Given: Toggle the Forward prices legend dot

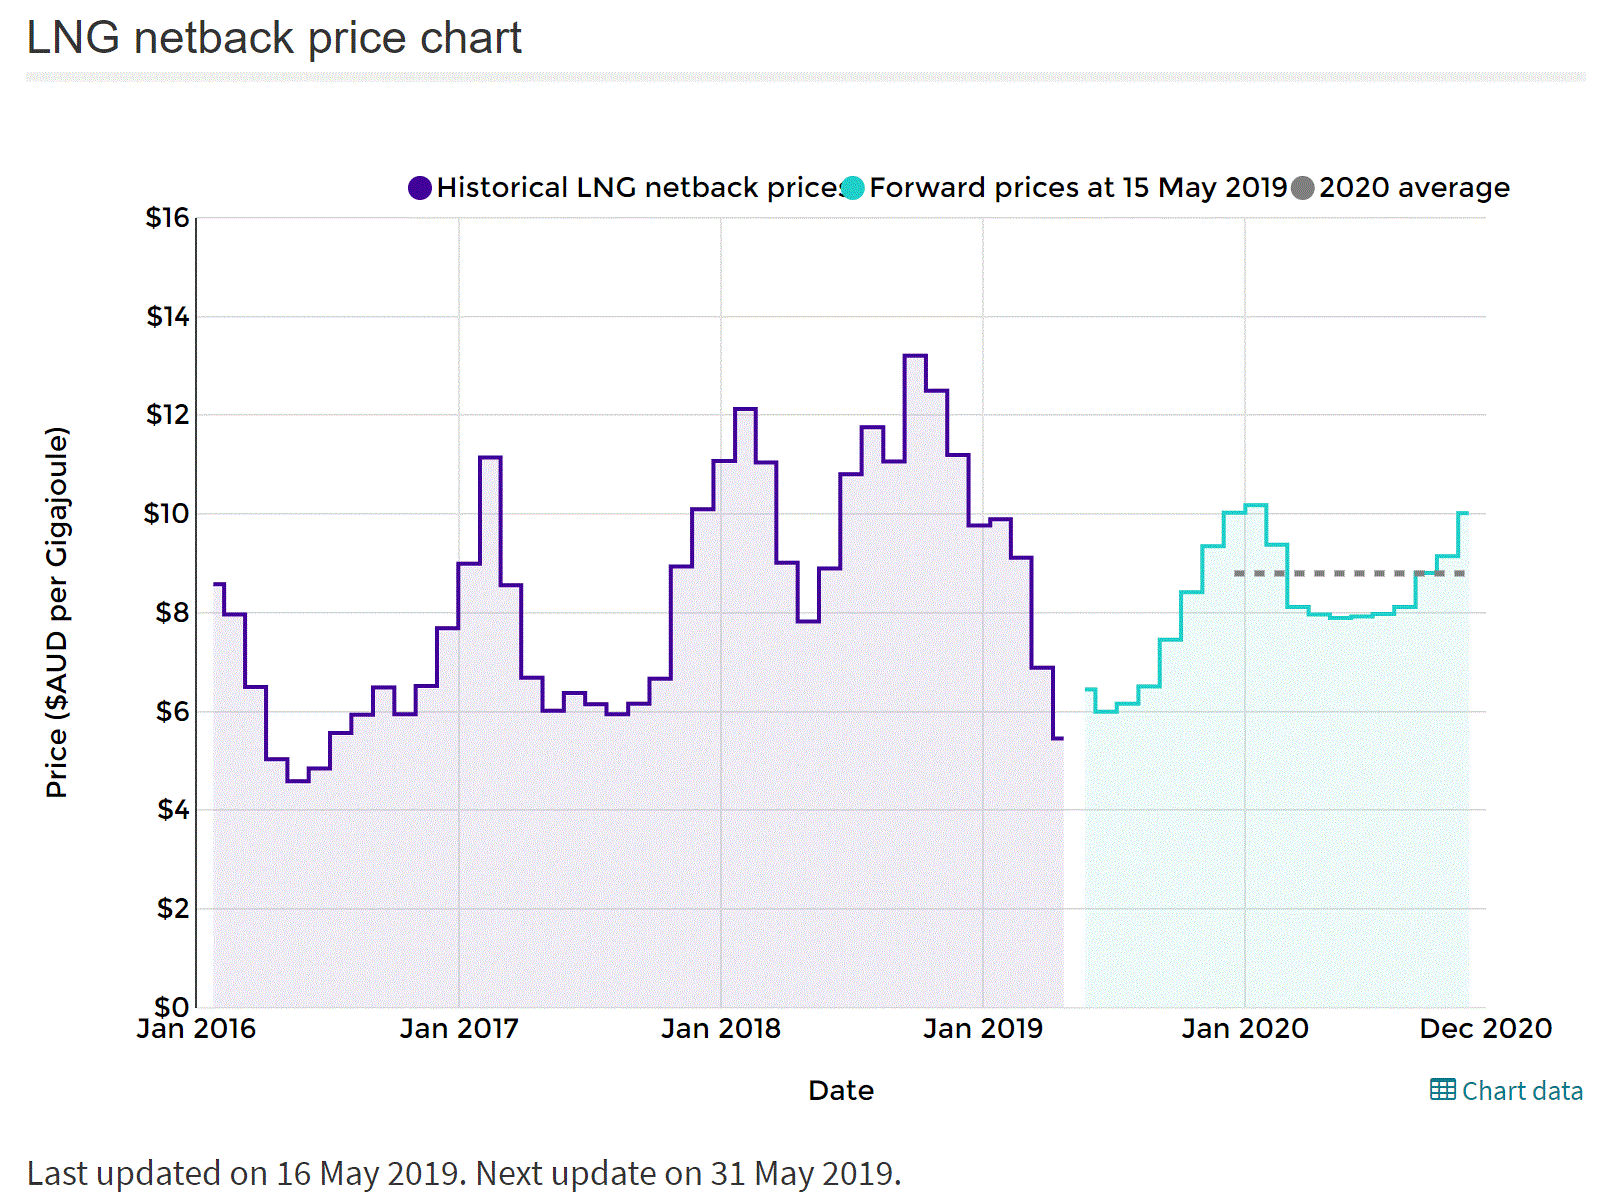Looking at the screenshot, I should [x=852, y=188].
